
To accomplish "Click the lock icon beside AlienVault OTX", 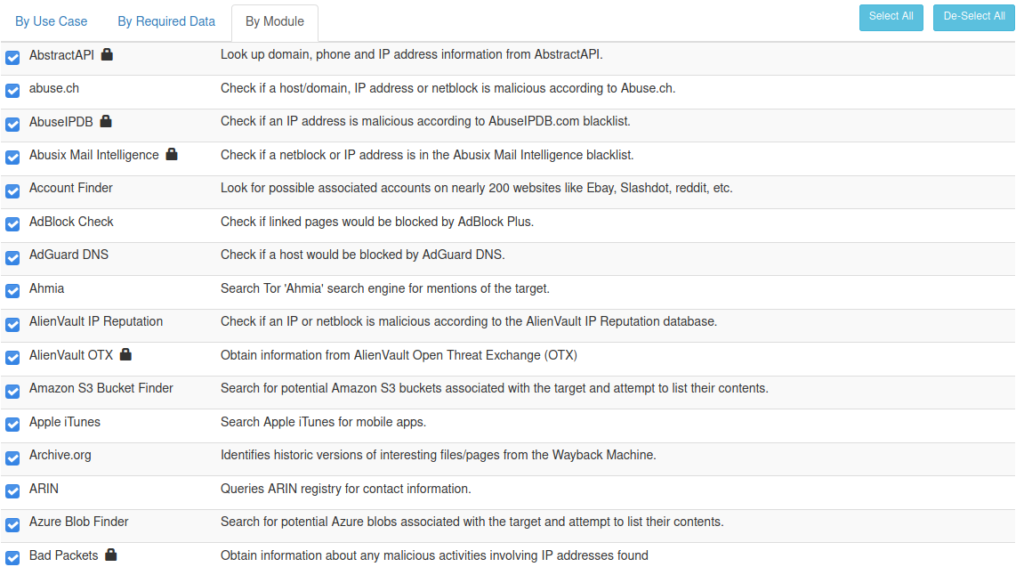I will tap(126, 354).
